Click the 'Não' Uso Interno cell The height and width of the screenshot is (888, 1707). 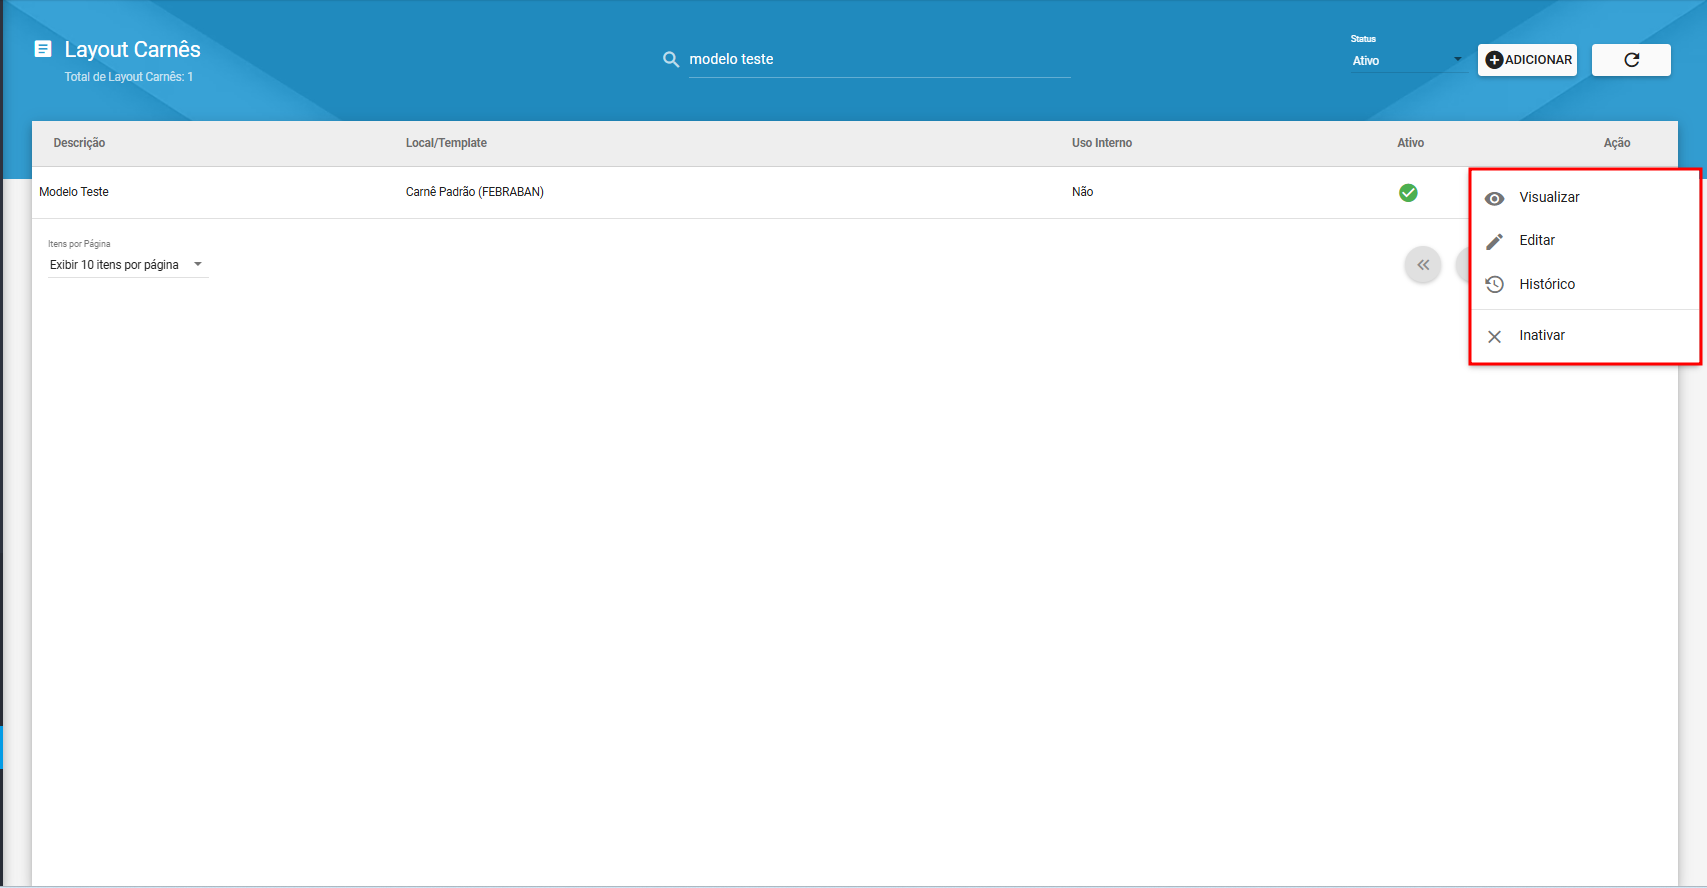1082,192
